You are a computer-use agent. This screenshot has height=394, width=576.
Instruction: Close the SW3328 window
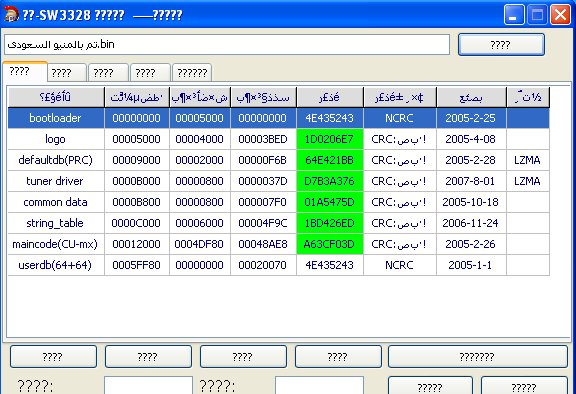tap(560, 15)
